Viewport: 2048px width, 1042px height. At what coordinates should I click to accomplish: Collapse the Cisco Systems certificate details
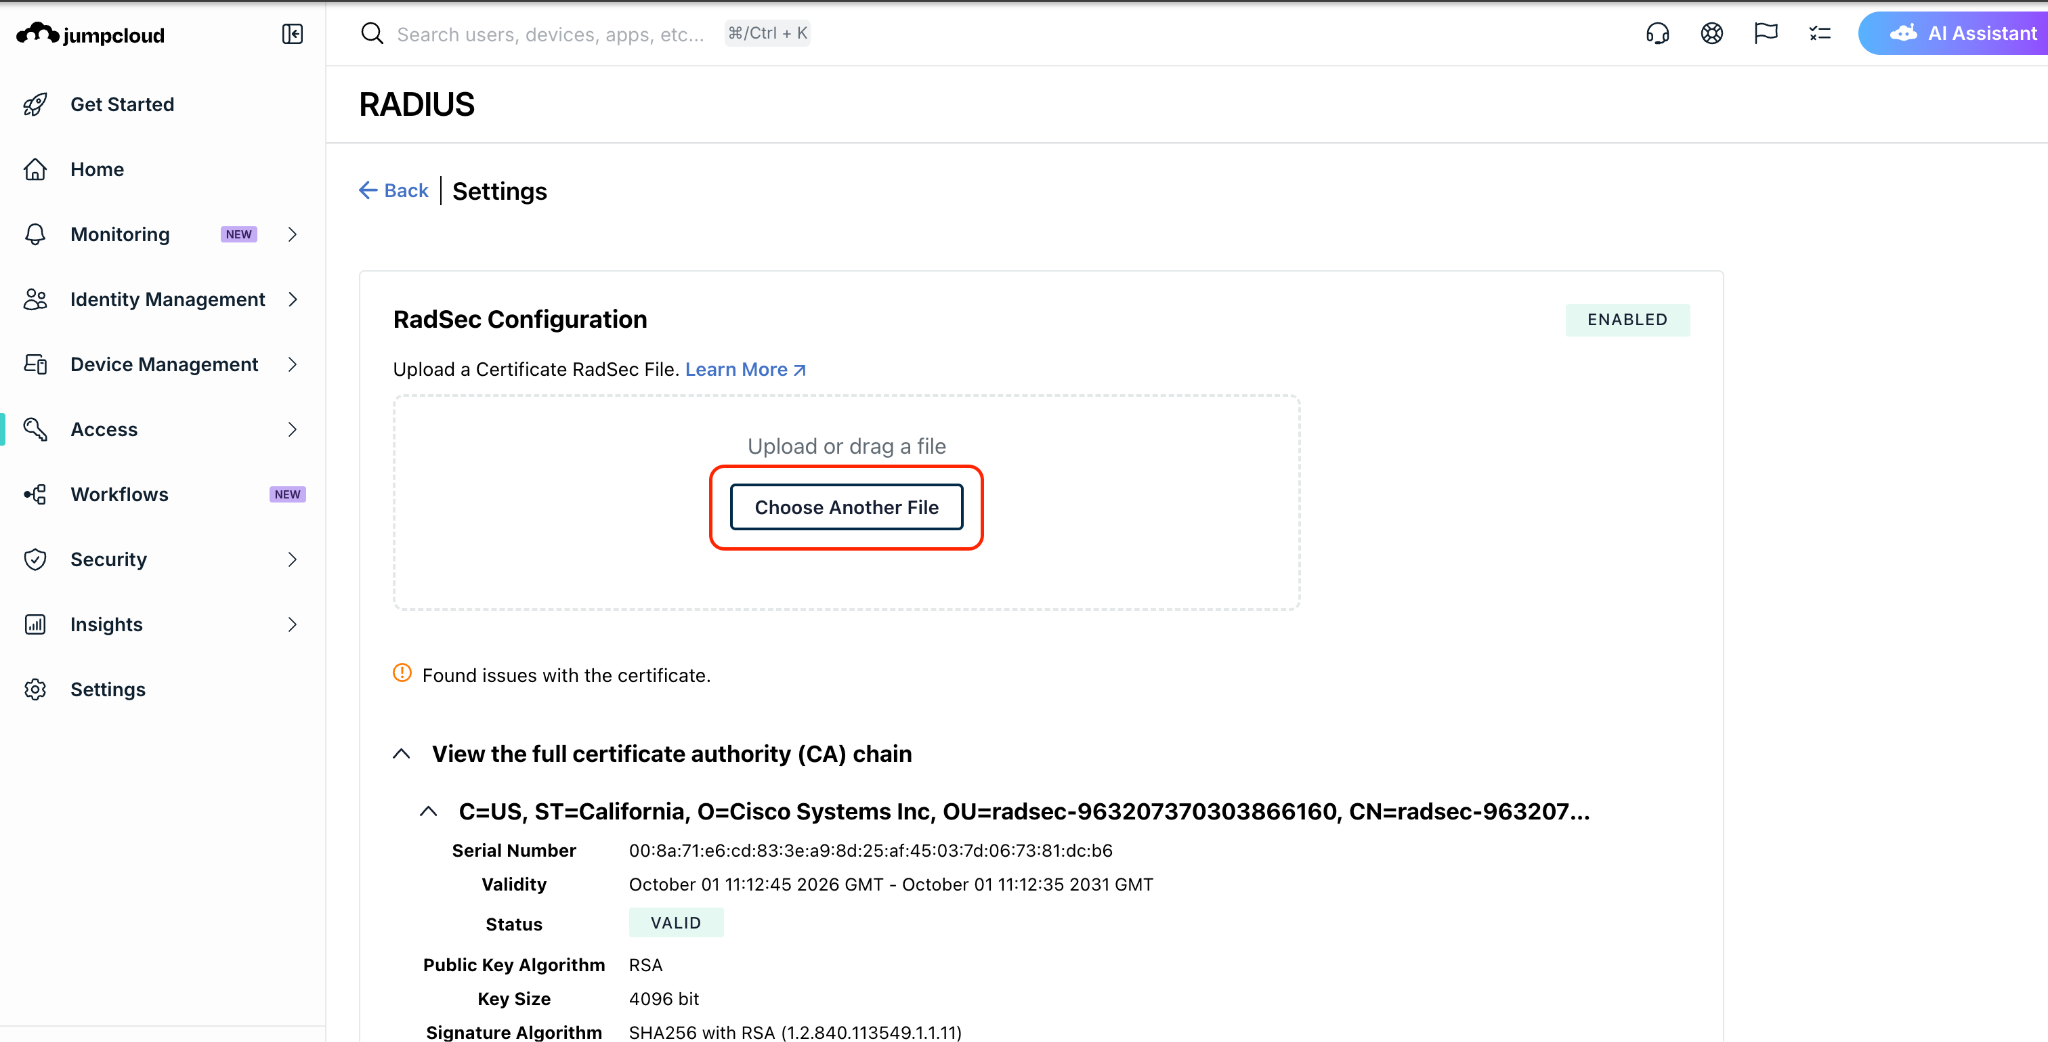(x=428, y=811)
